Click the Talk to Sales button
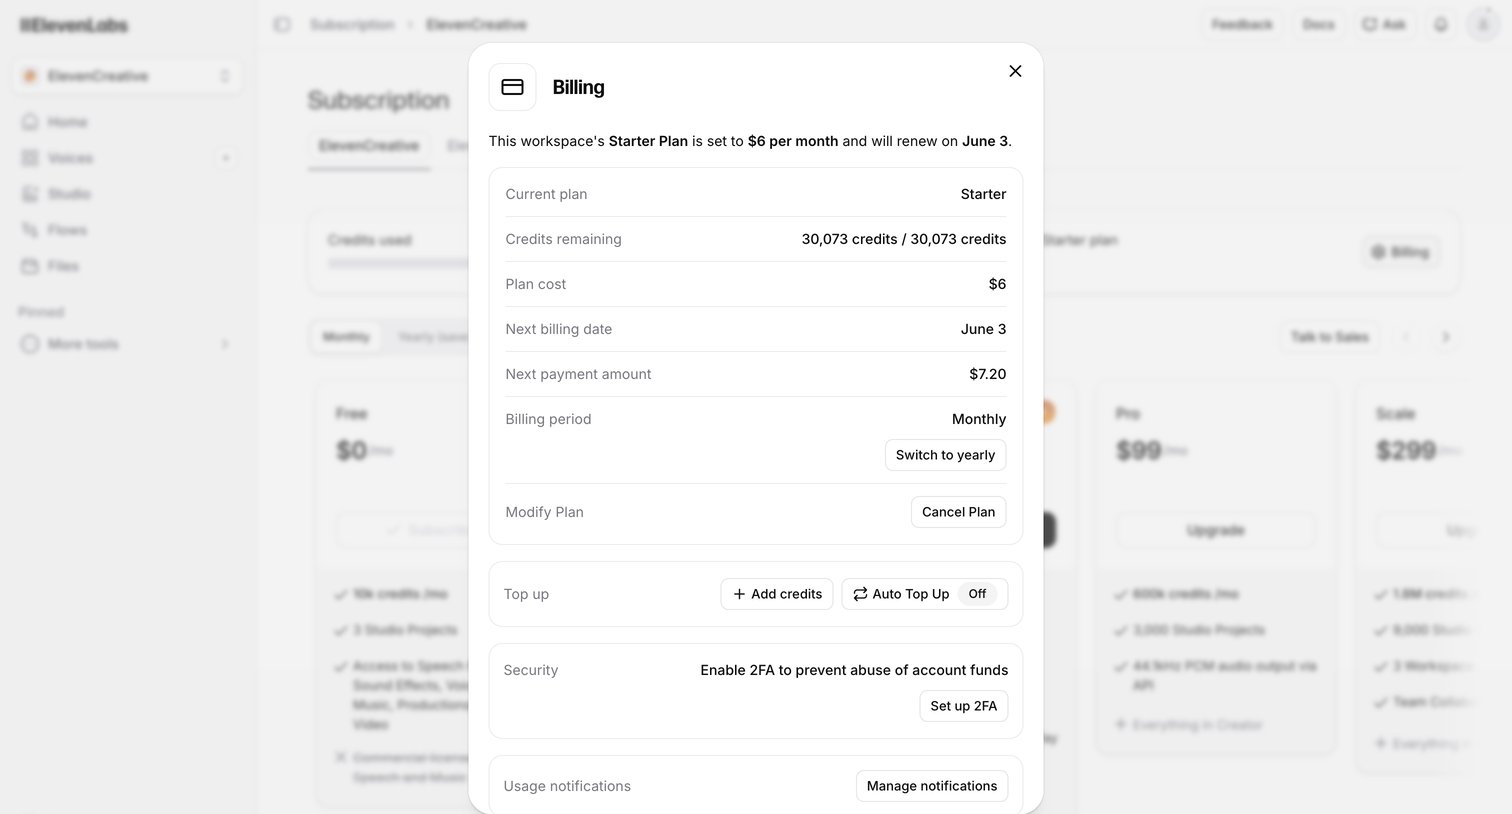This screenshot has width=1512, height=814. coord(1329,337)
